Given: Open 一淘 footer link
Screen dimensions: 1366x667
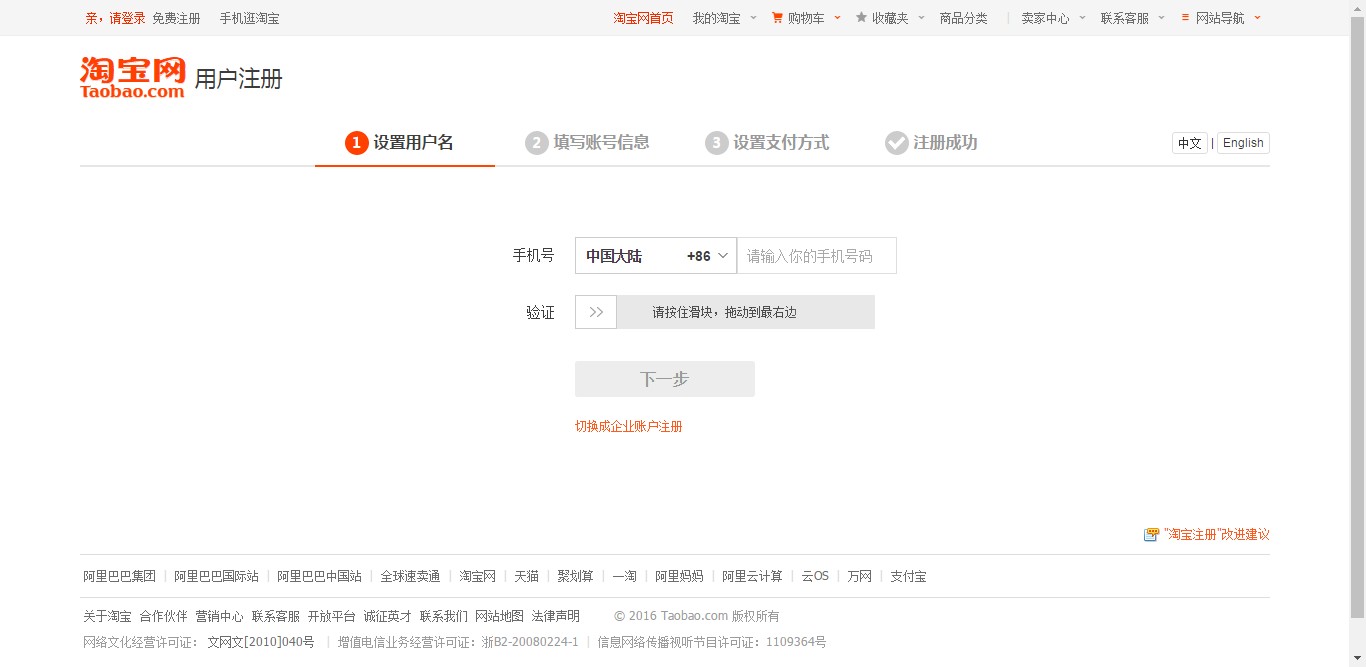Looking at the screenshot, I should click(x=625, y=576).
